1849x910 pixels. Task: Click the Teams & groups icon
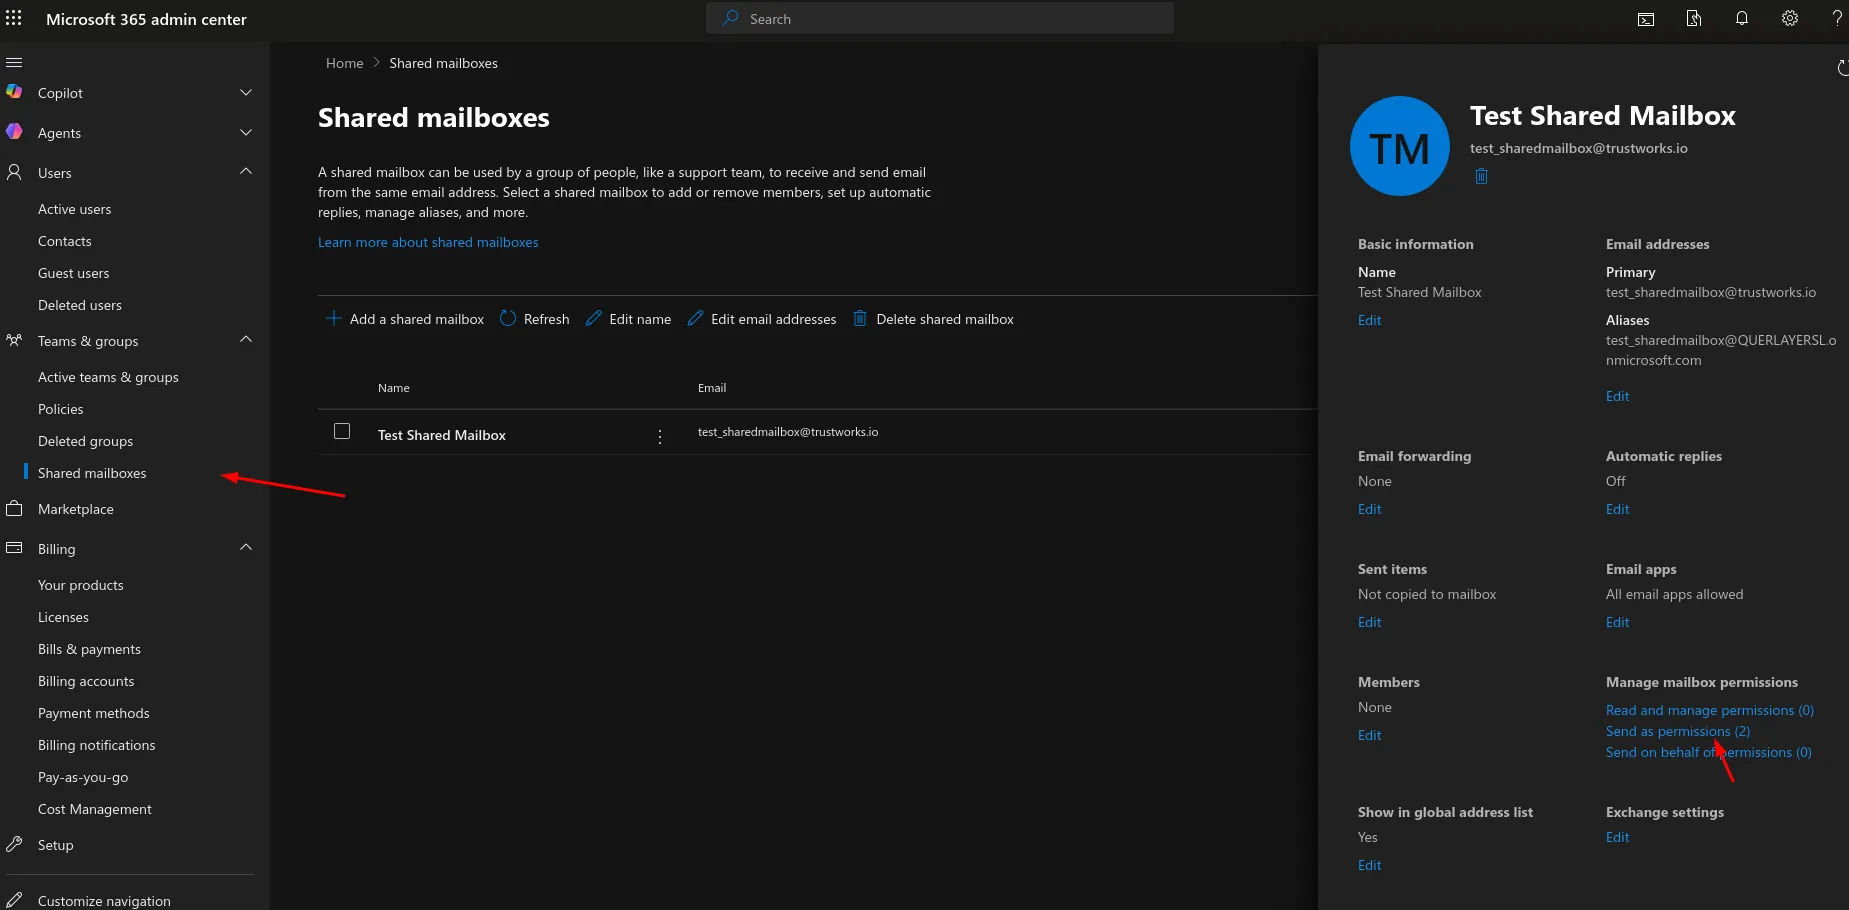pos(14,340)
